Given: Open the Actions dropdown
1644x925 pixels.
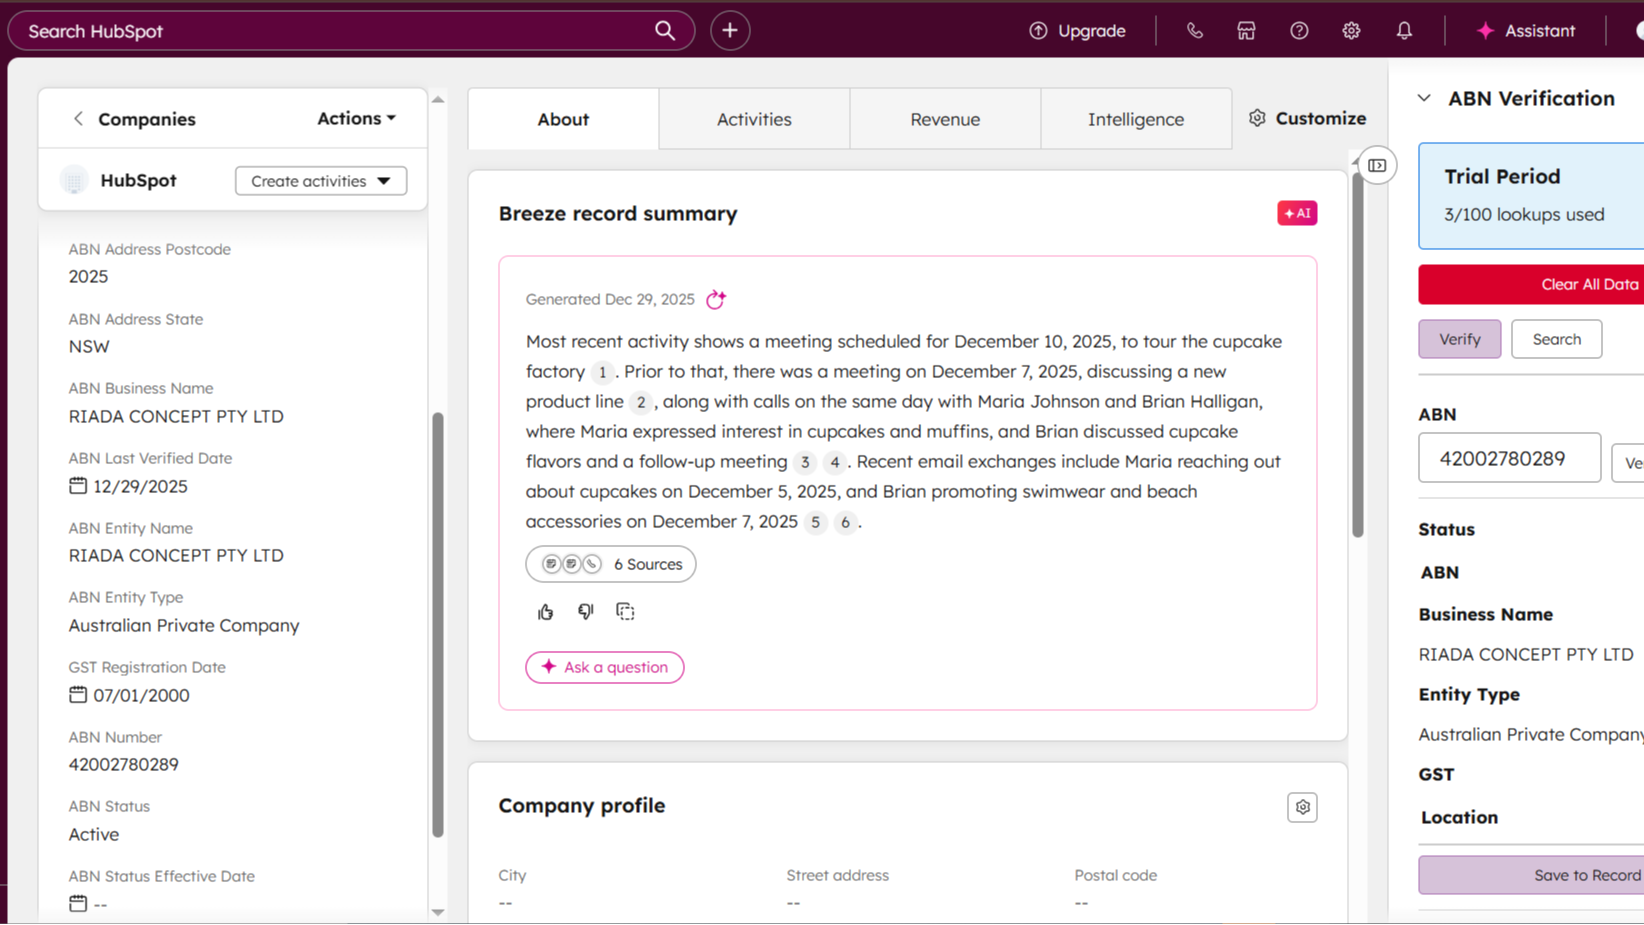Looking at the screenshot, I should click(356, 118).
